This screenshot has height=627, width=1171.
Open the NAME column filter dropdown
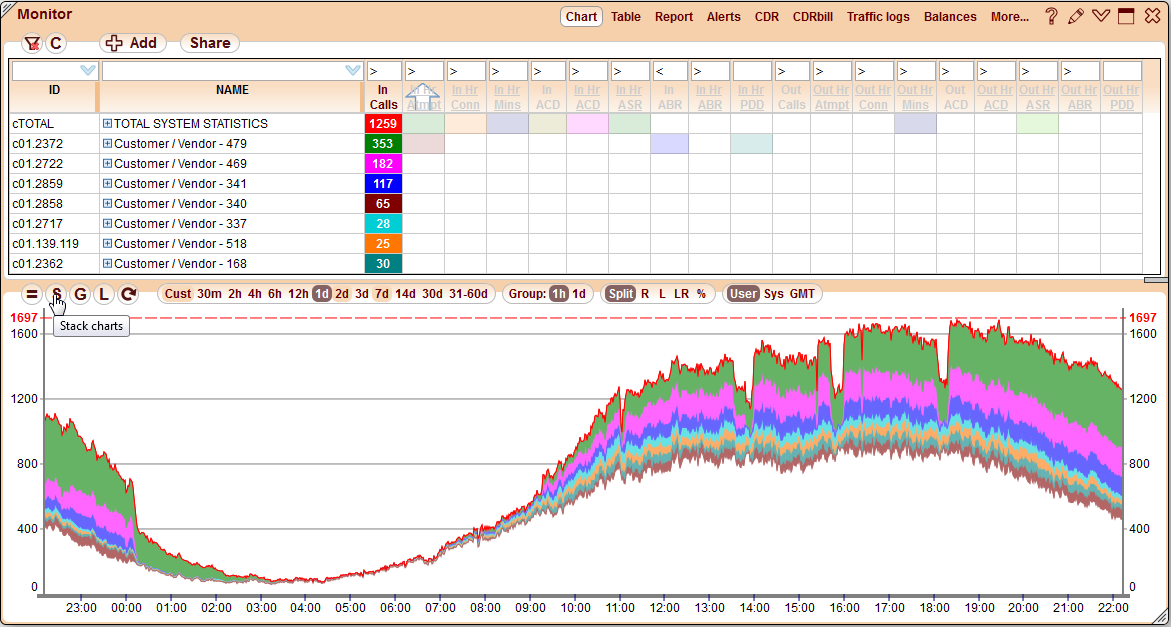(x=351, y=69)
